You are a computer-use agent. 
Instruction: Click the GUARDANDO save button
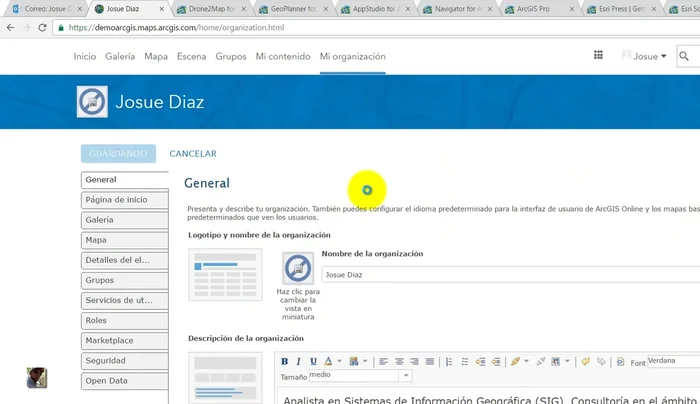[x=118, y=154]
